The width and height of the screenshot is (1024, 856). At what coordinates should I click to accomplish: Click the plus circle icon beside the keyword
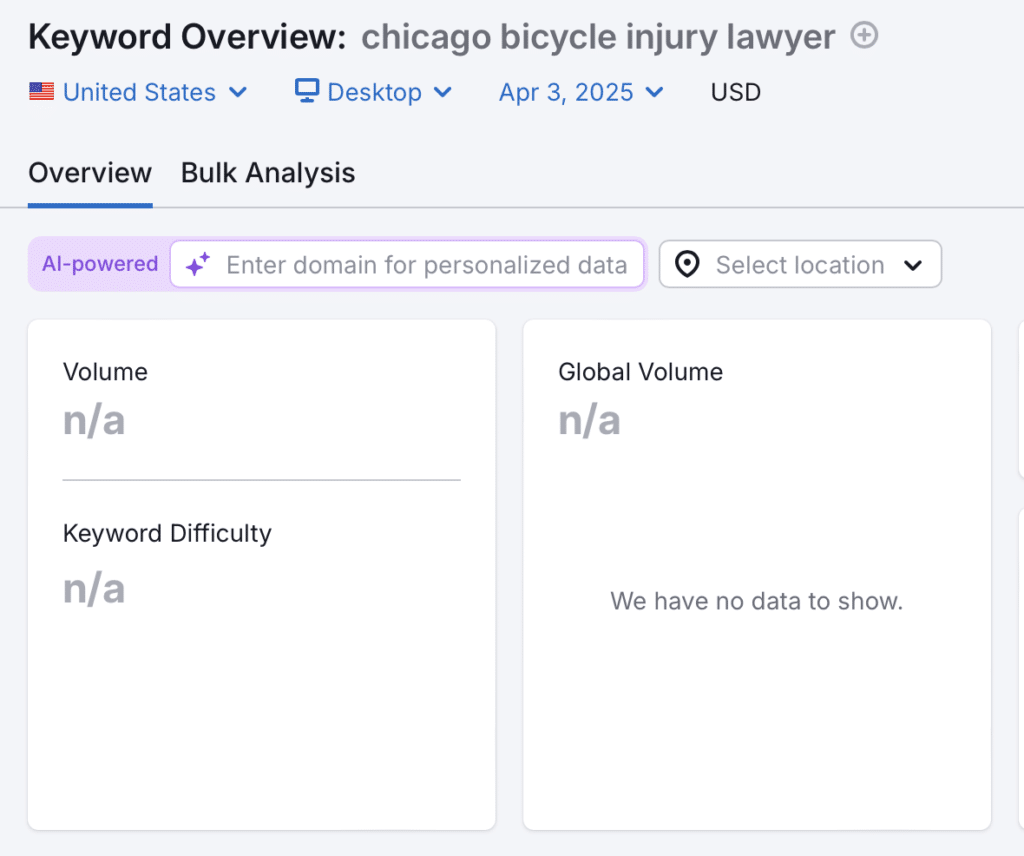click(x=864, y=37)
